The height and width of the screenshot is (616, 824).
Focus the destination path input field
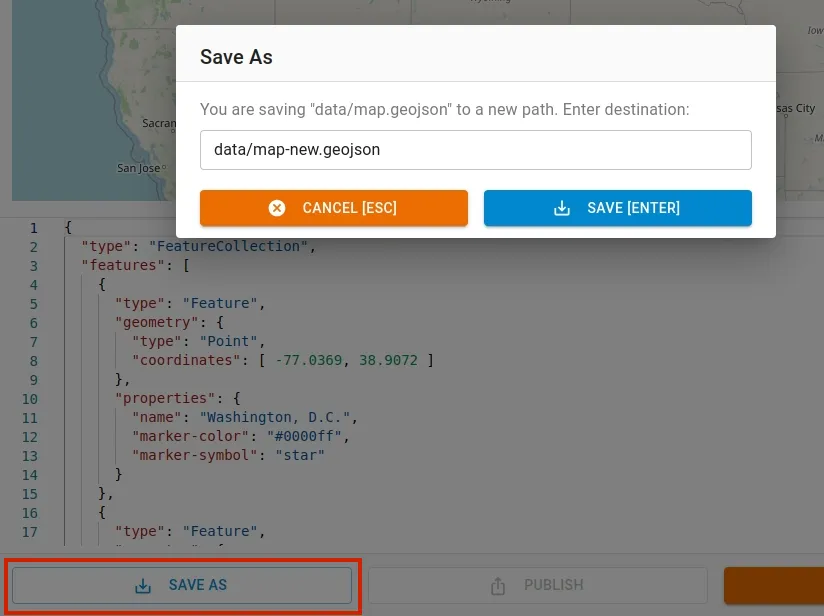coord(475,150)
